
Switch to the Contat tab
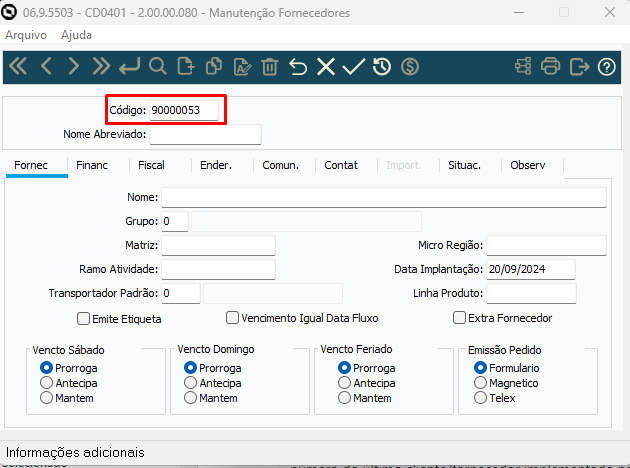(x=341, y=165)
